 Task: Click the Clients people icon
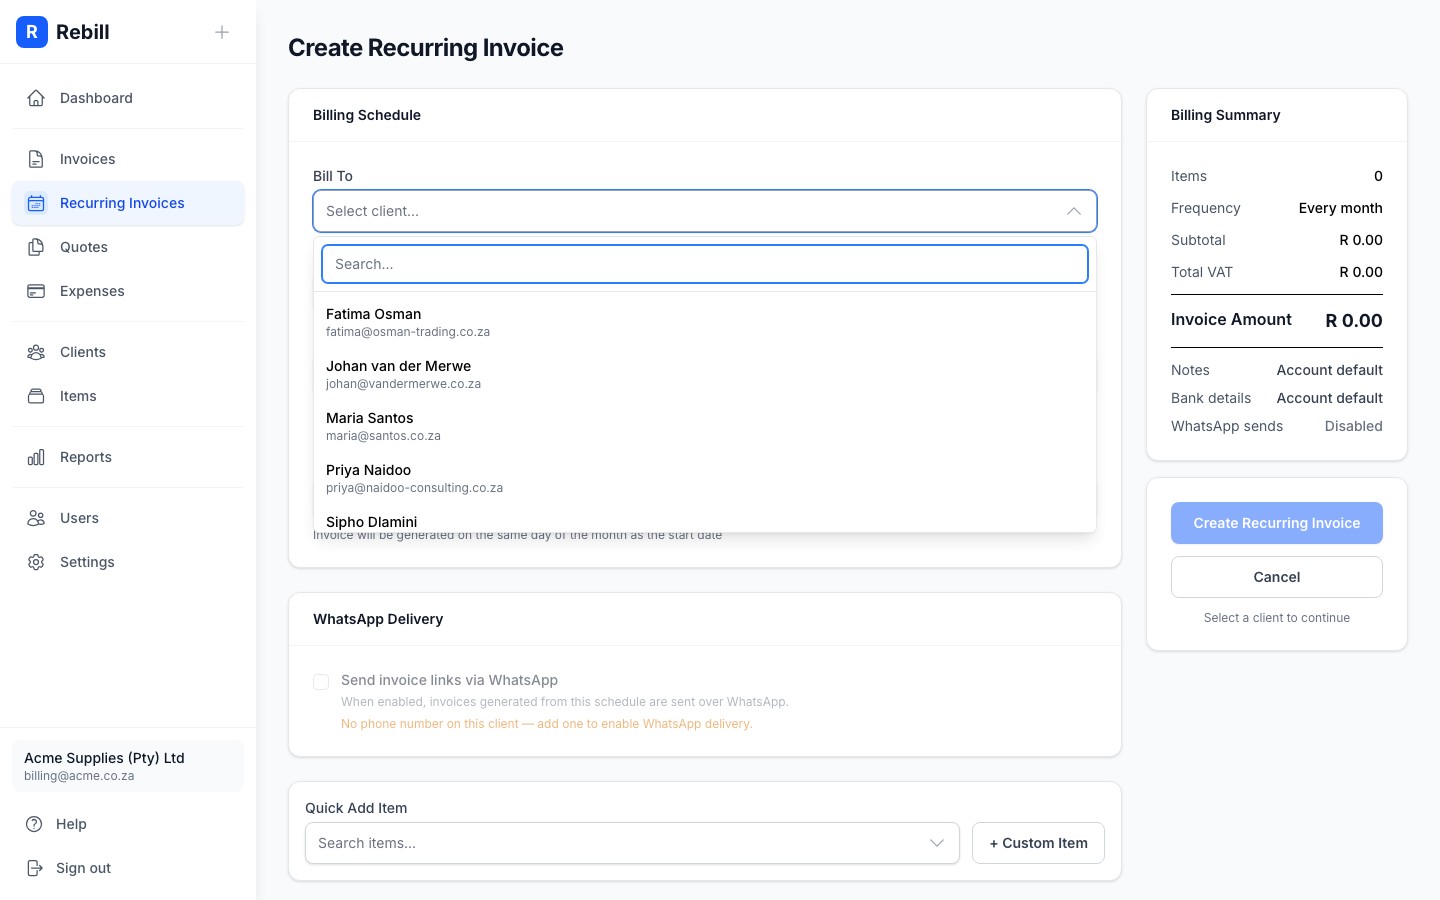[37, 352]
